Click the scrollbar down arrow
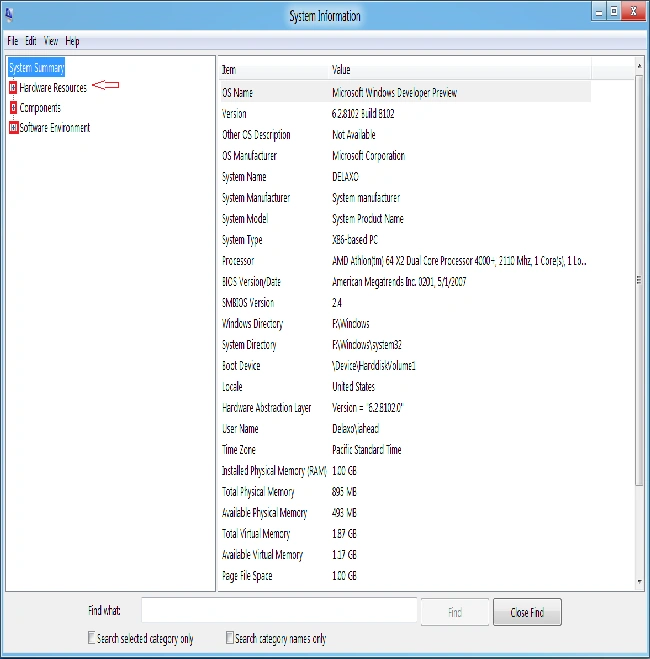This screenshot has height=659, width=650. coord(639,582)
